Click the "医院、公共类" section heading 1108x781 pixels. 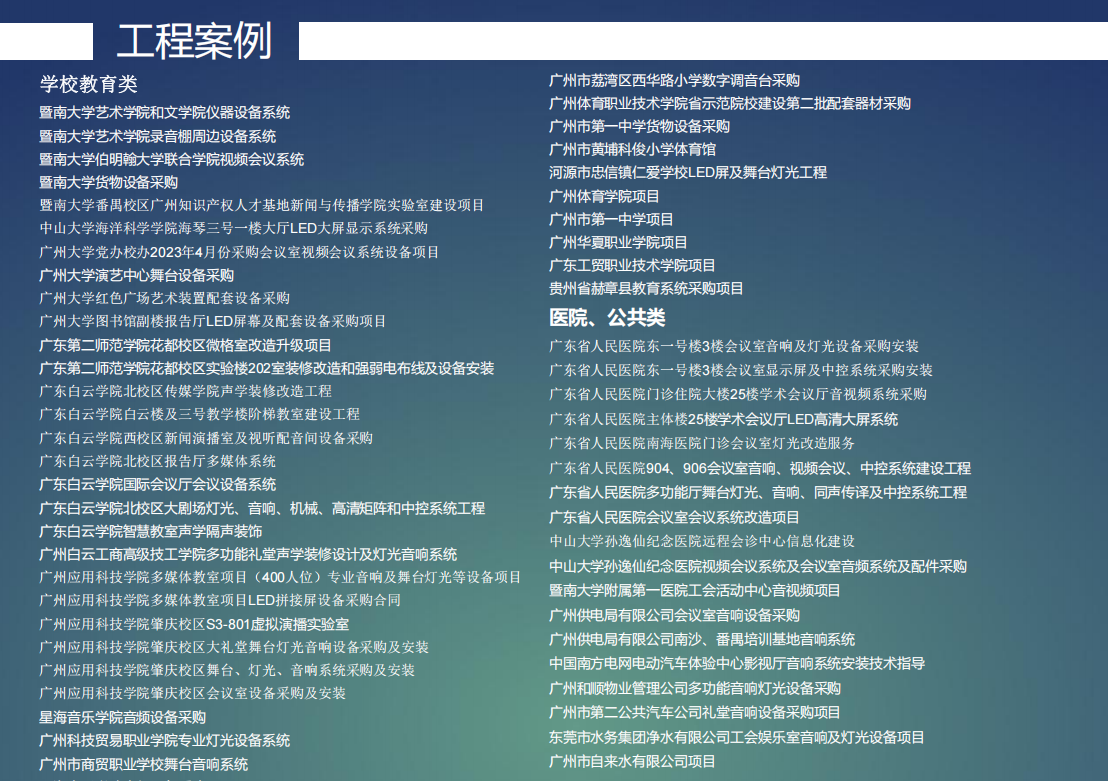[607, 318]
